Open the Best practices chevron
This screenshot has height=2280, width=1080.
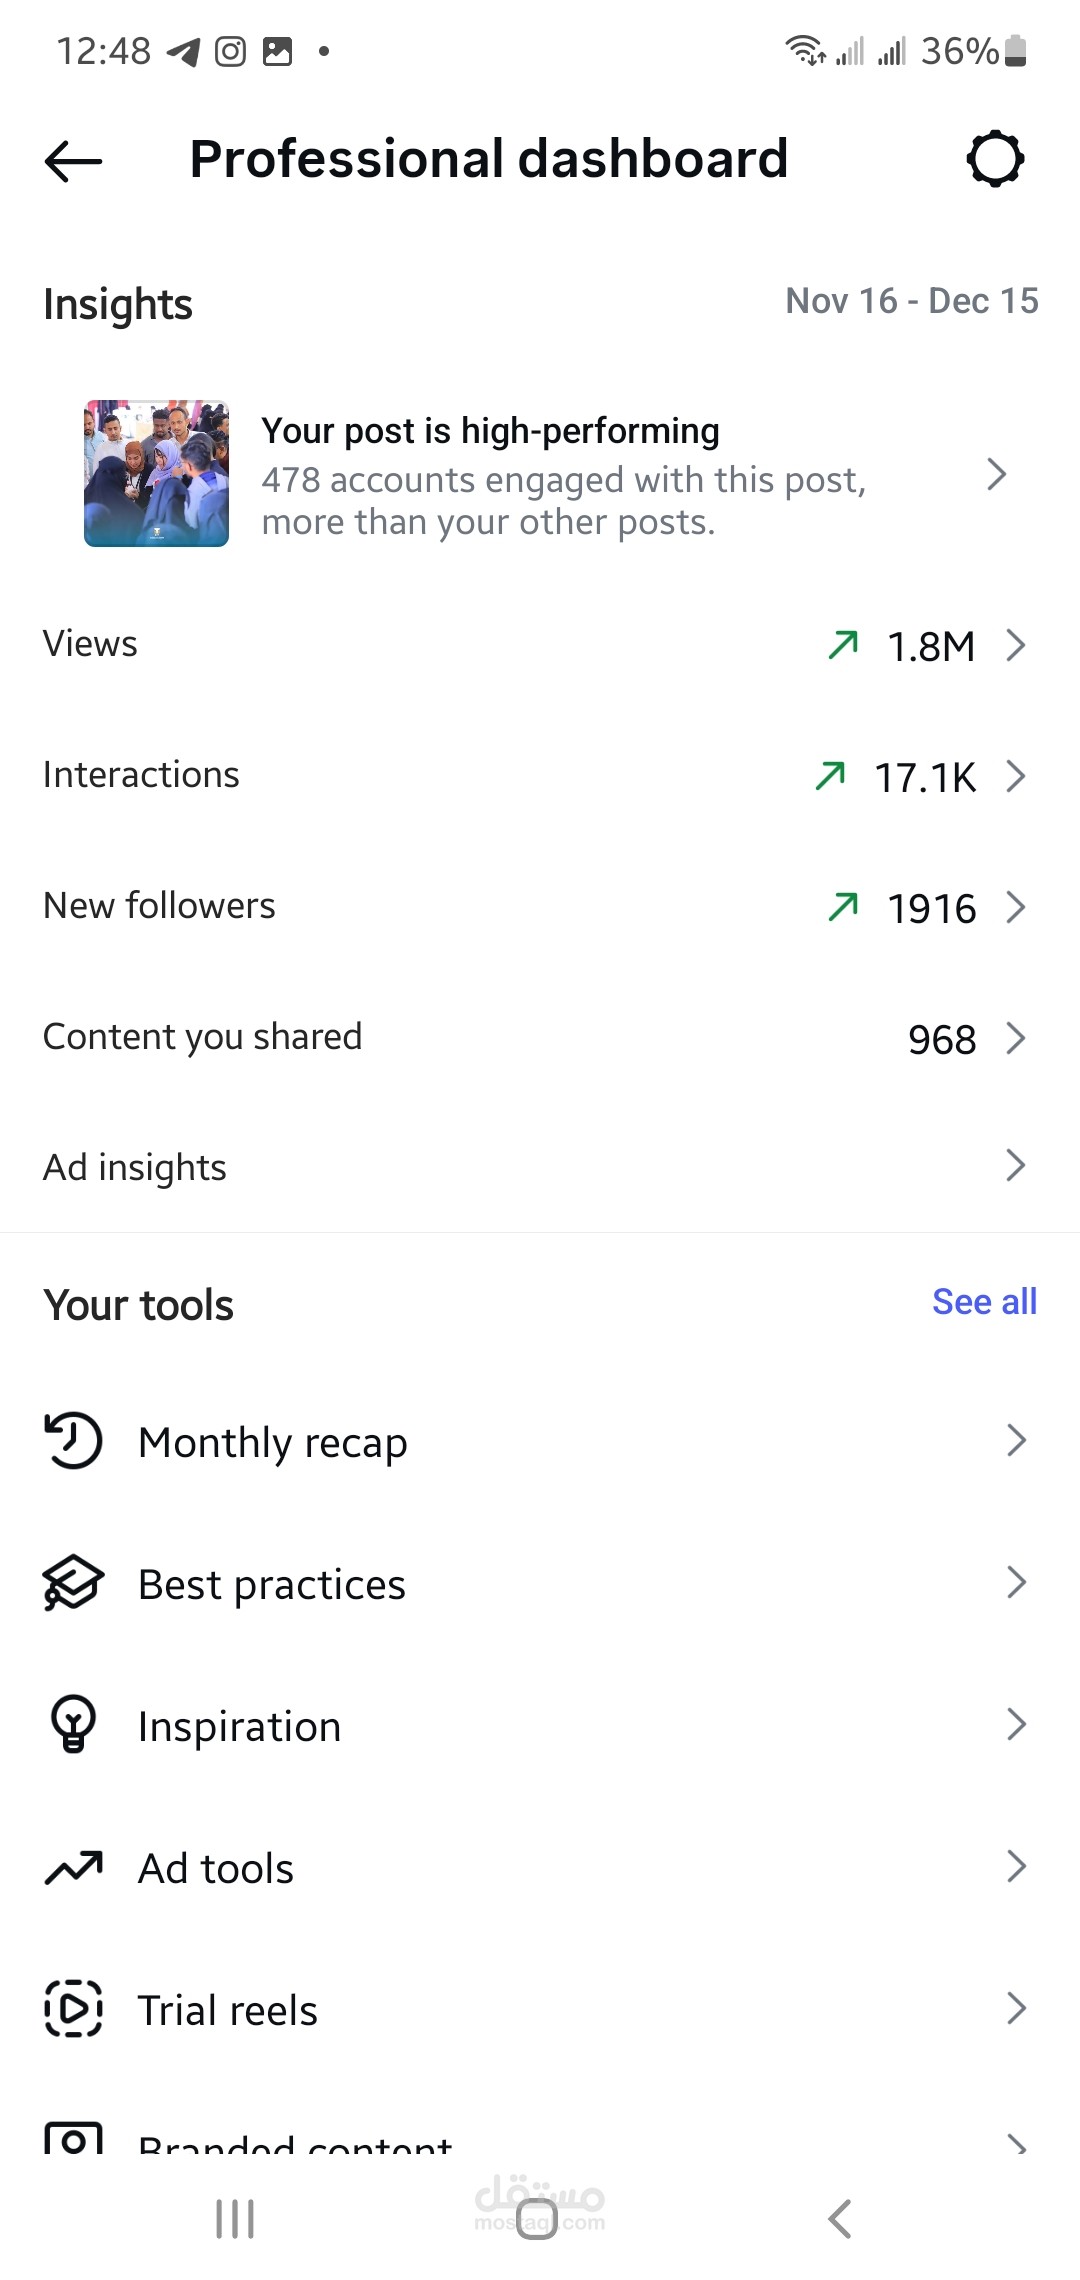pyautogui.click(x=1016, y=1583)
